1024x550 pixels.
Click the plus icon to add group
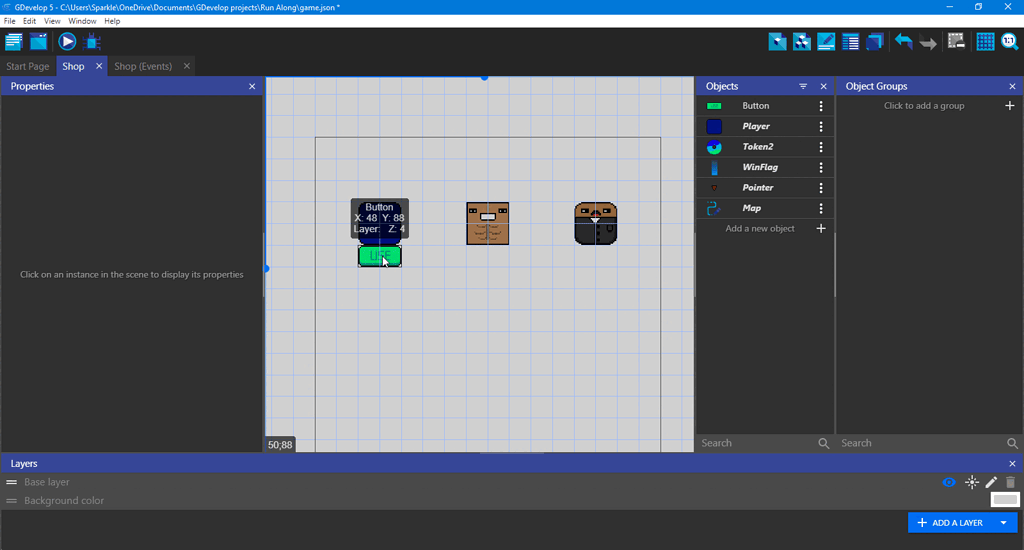1010,106
